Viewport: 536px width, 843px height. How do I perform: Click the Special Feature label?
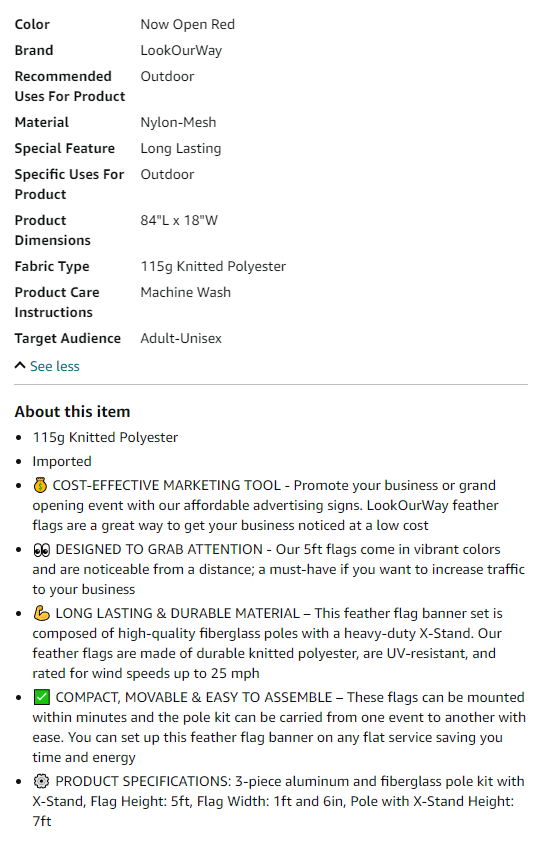click(65, 148)
